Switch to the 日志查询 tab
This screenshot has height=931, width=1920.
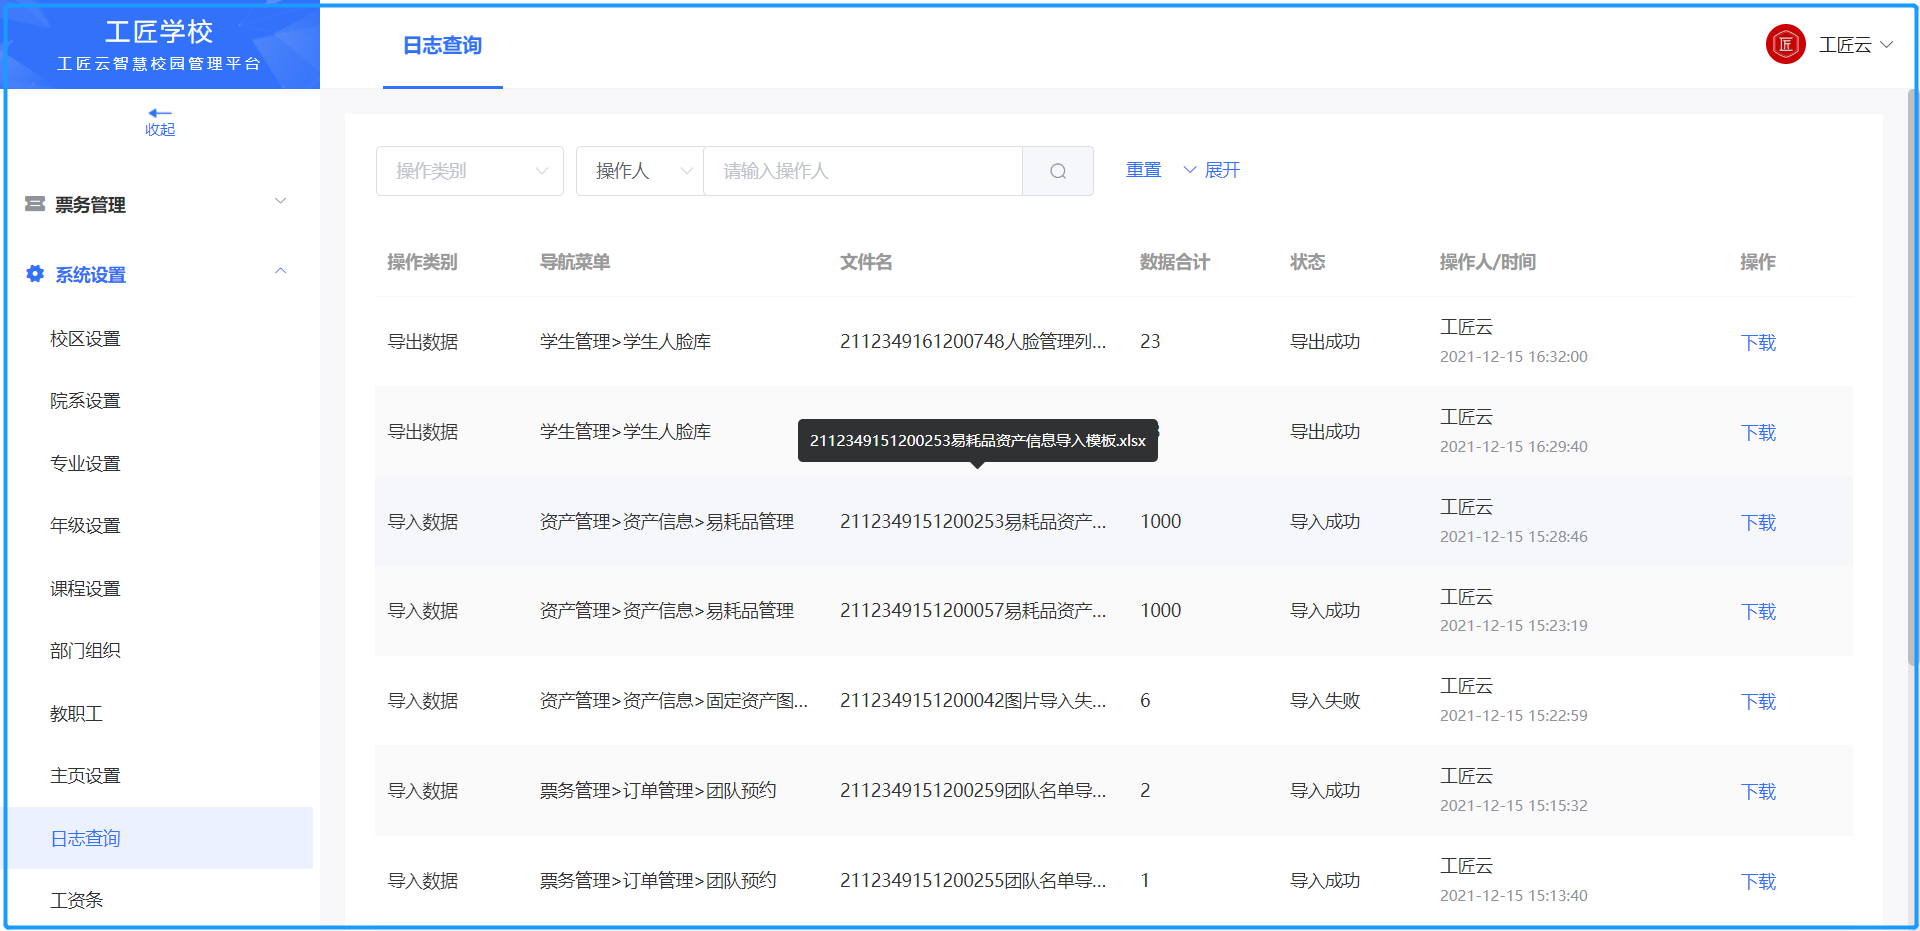(442, 45)
